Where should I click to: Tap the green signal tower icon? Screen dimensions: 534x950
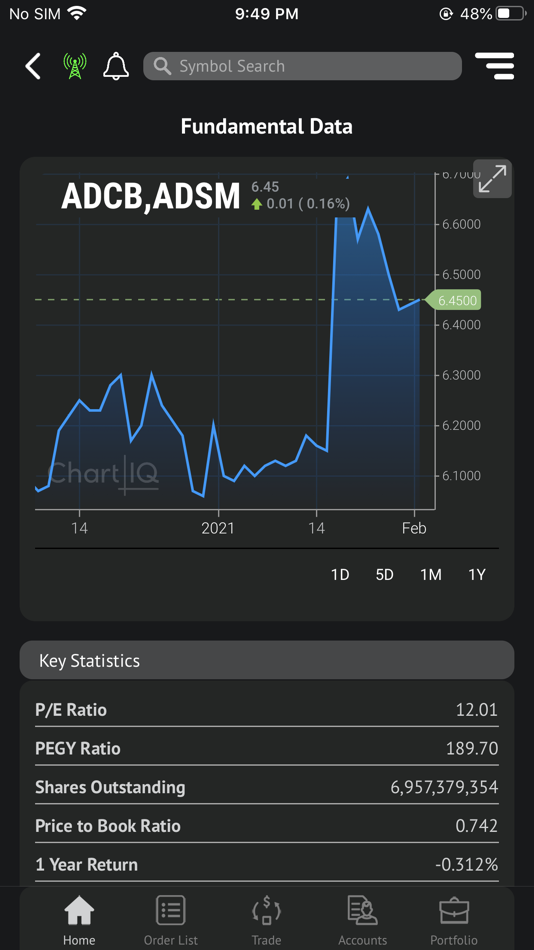coord(75,66)
